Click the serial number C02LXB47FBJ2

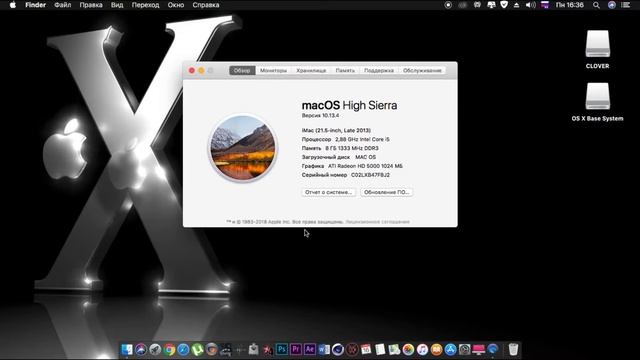click(x=370, y=175)
